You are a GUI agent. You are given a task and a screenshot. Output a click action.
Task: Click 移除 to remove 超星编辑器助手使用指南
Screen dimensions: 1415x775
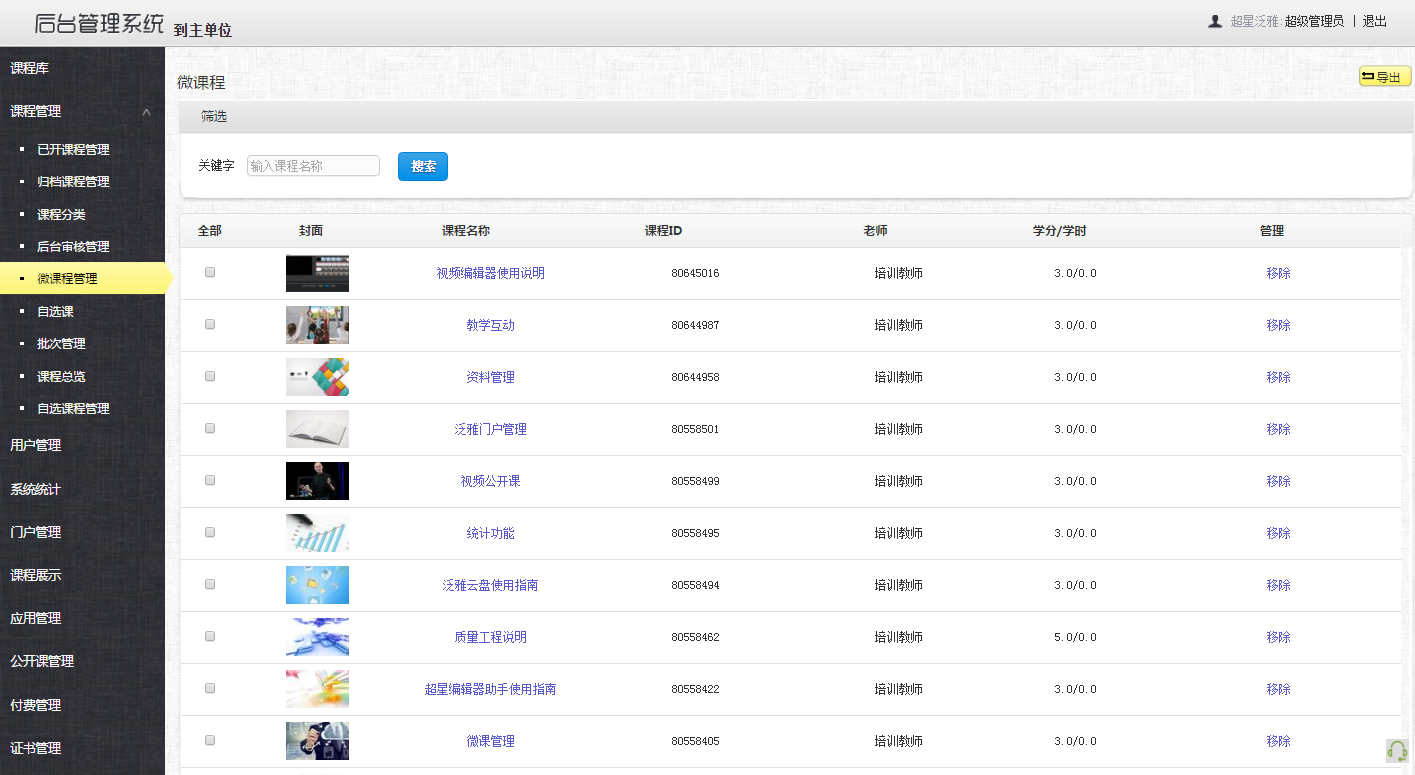tap(1278, 688)
